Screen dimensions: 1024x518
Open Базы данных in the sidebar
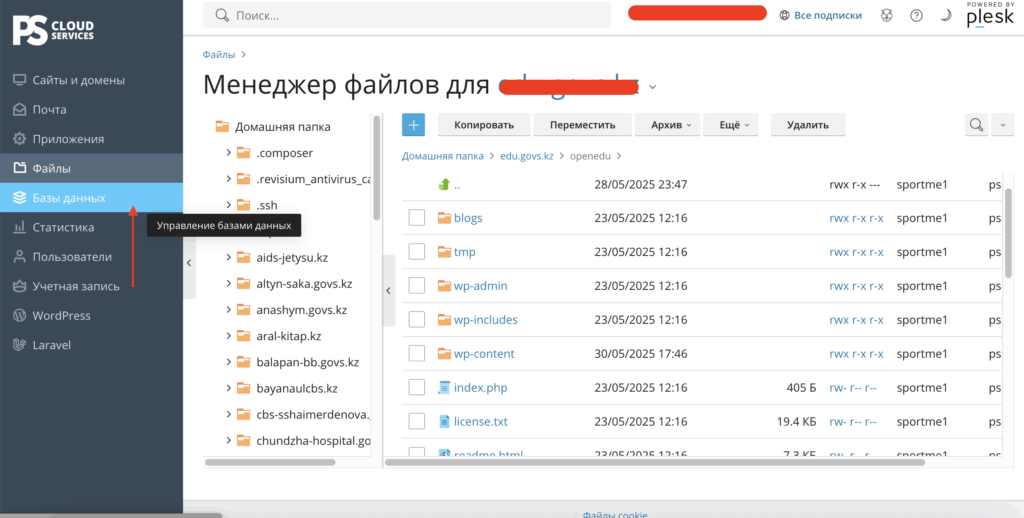pyautogui.click(x=68, y=198)
